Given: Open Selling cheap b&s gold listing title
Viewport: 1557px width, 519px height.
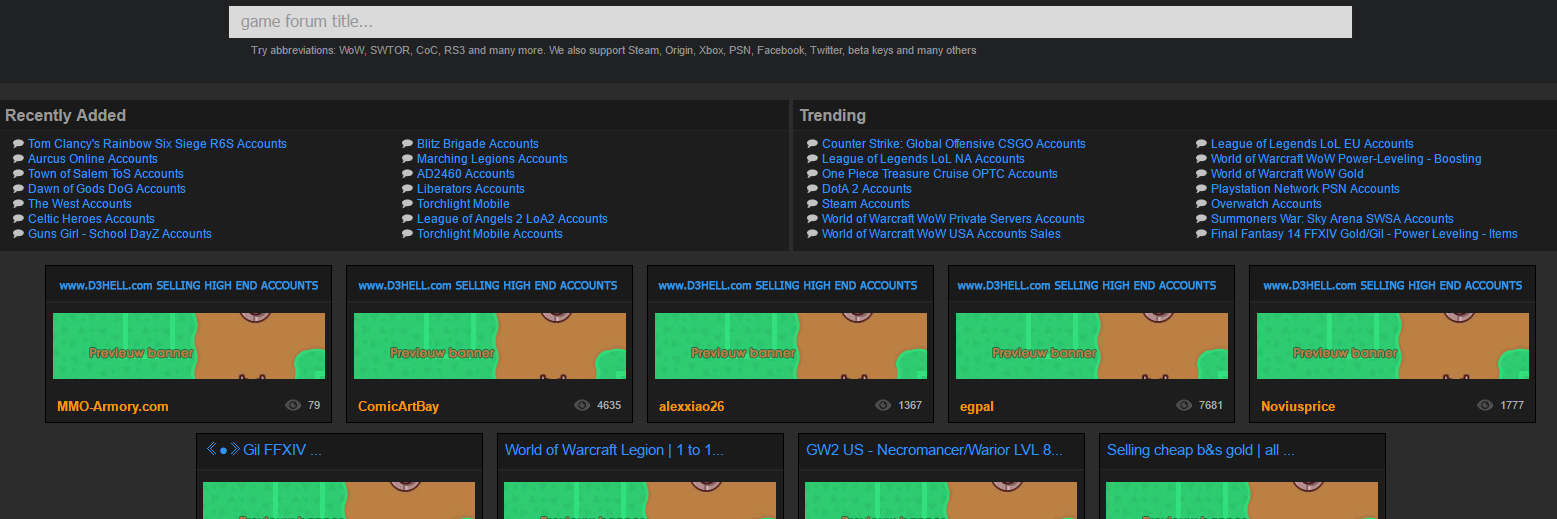Looking at the screenshot, I should 1201,450.
